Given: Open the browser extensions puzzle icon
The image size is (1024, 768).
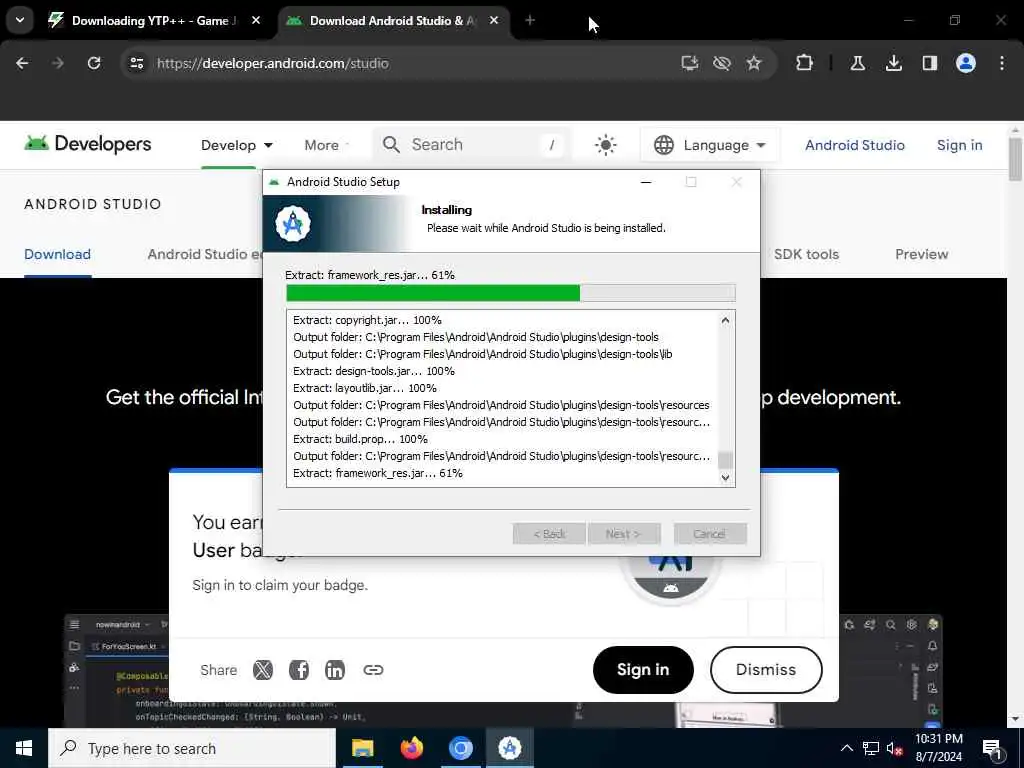Looking at the screenshot, I should point(805,63).
